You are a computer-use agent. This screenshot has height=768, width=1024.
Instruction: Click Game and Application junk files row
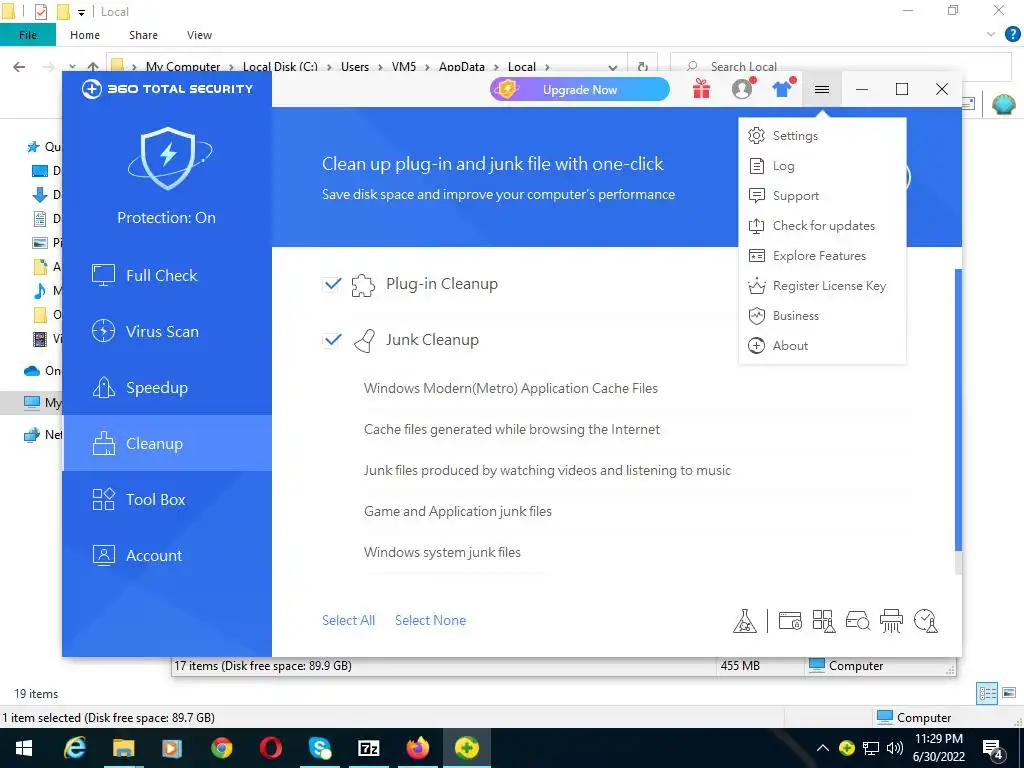tap(458, 511)
